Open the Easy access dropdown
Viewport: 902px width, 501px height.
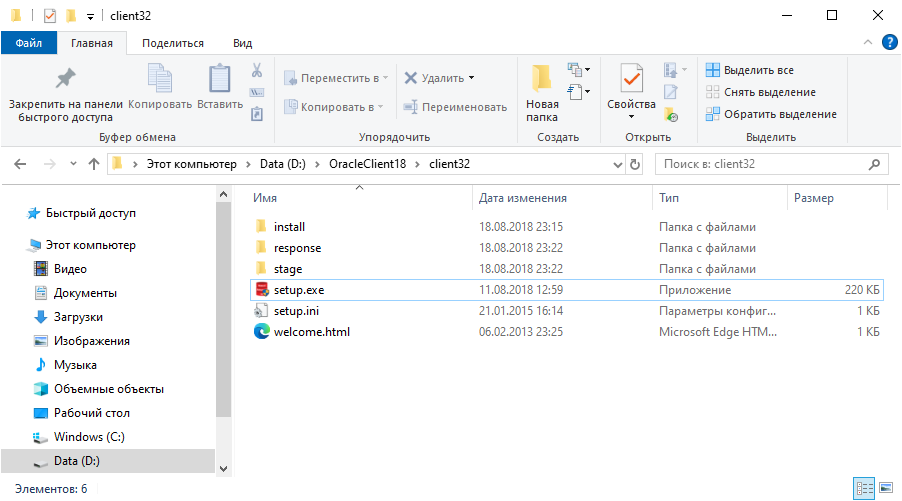click(579, 92)
